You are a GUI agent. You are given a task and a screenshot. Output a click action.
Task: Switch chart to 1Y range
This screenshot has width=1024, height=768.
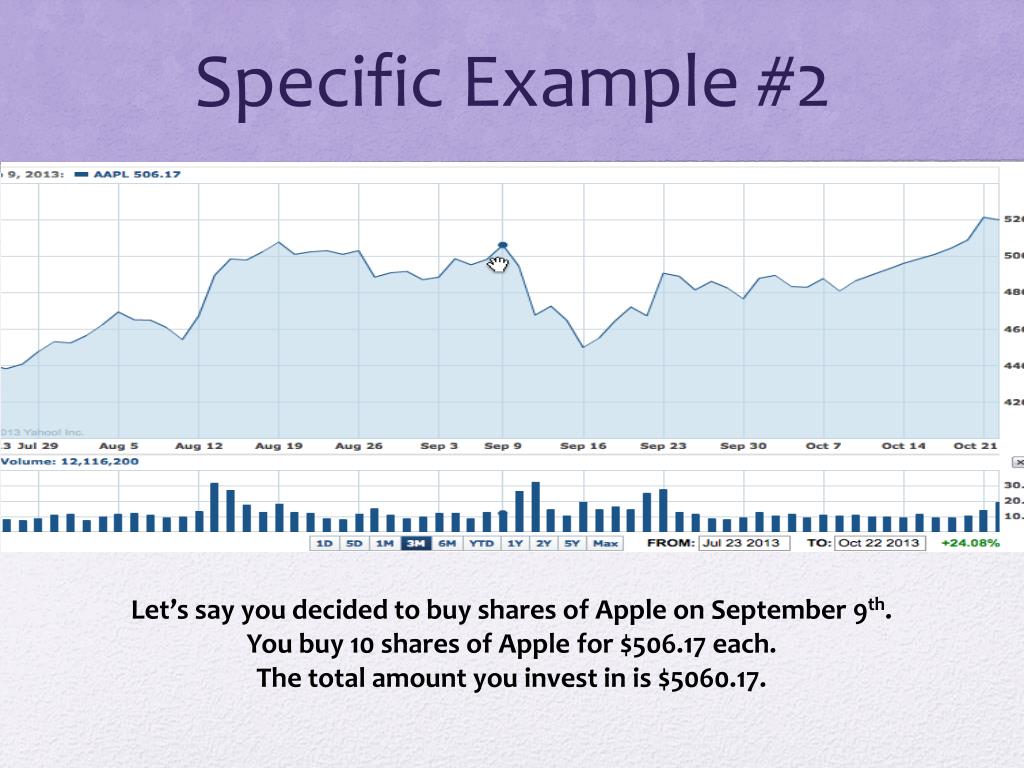click(515, 543)
